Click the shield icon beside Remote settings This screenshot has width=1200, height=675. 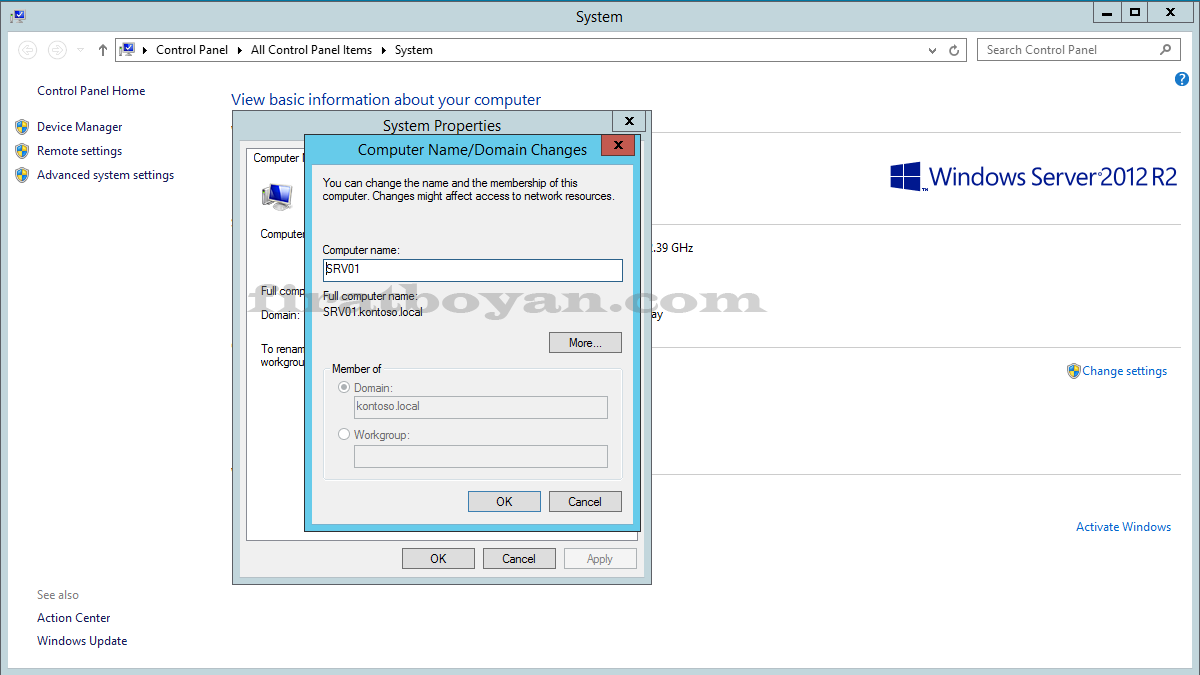(22, 151)
